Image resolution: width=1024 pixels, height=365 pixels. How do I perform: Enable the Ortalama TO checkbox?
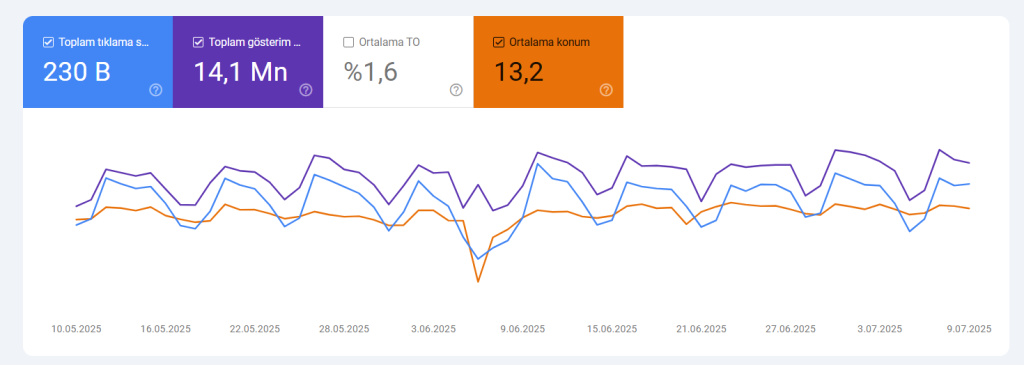[x=348, y=42]
